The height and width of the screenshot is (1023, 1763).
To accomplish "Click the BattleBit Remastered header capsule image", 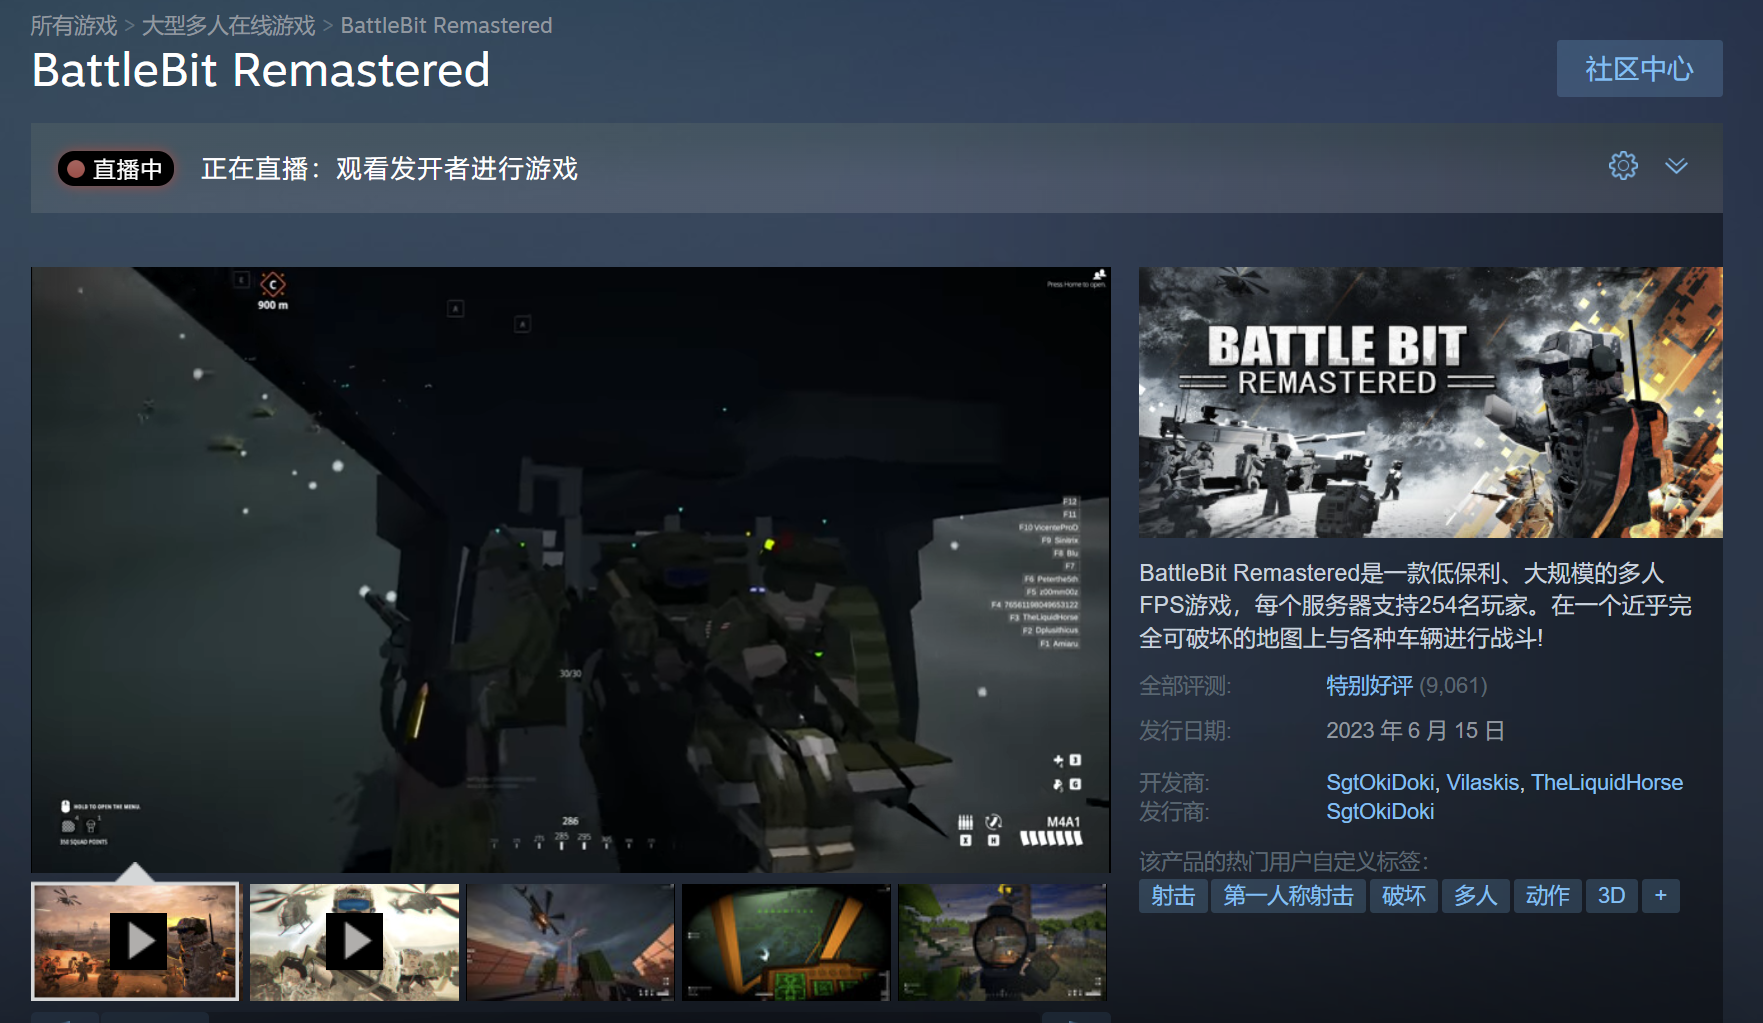I will click(x=1430, y=402).
